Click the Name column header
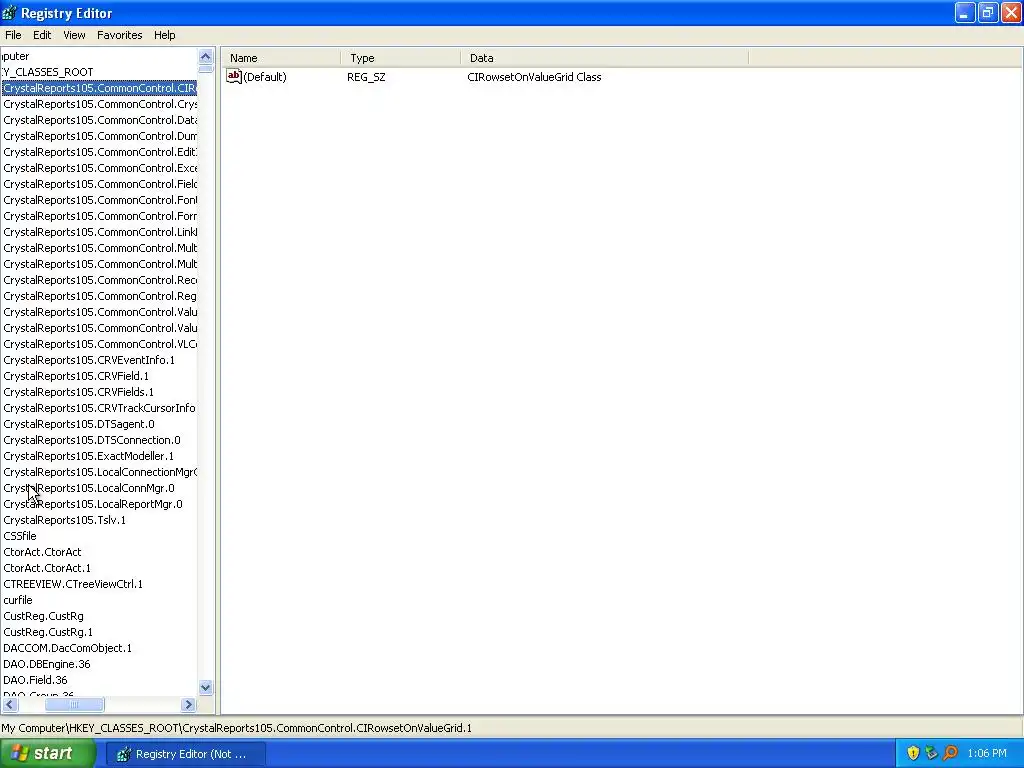Image resolution: width=1024 pixels, height=768 pixels. click(281, 58)
